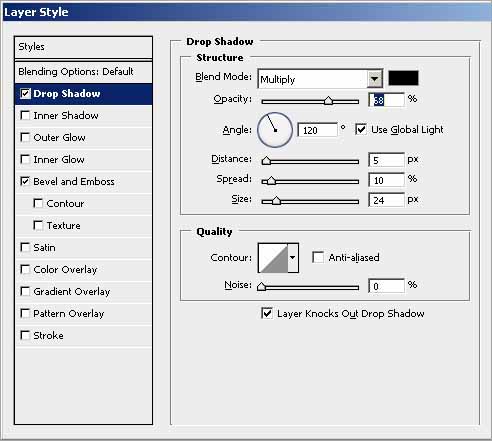492x441 pixels.
Task: Uncheck the Drop Shadow checkbox
Action: pyautogui.click(x=25, y=94)
